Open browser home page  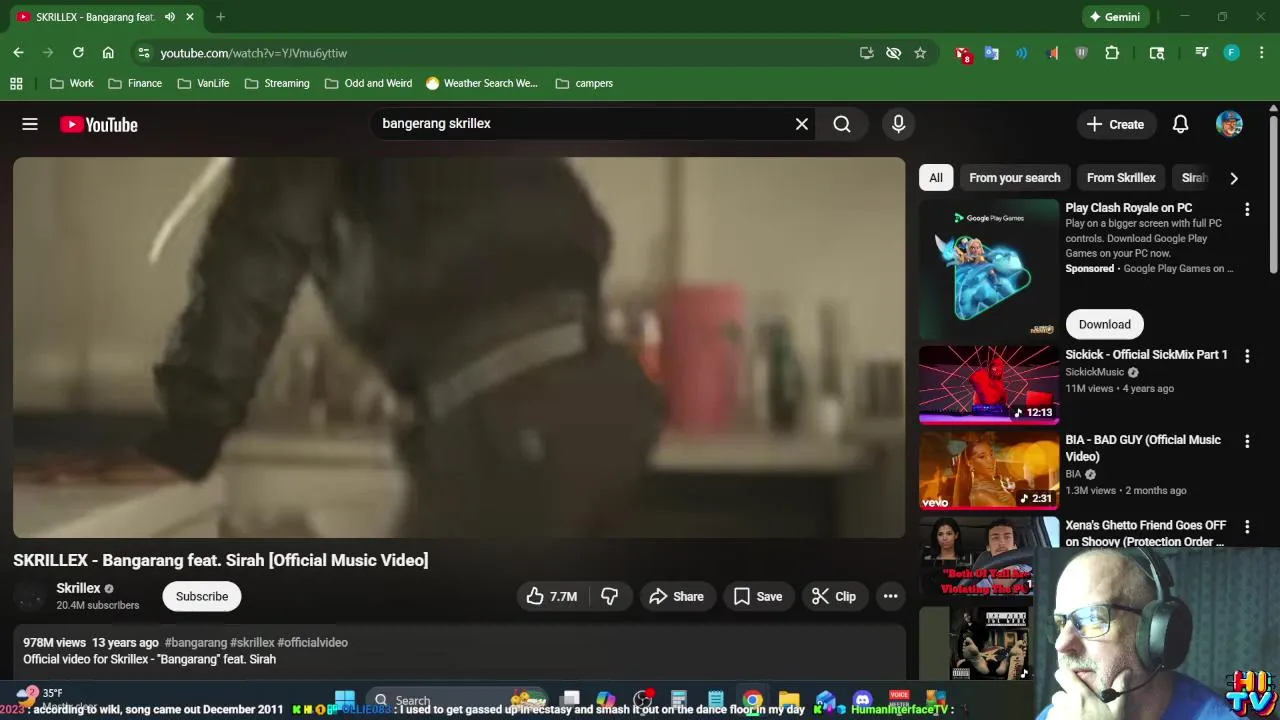pyautogui.click(x=108, y=53)
